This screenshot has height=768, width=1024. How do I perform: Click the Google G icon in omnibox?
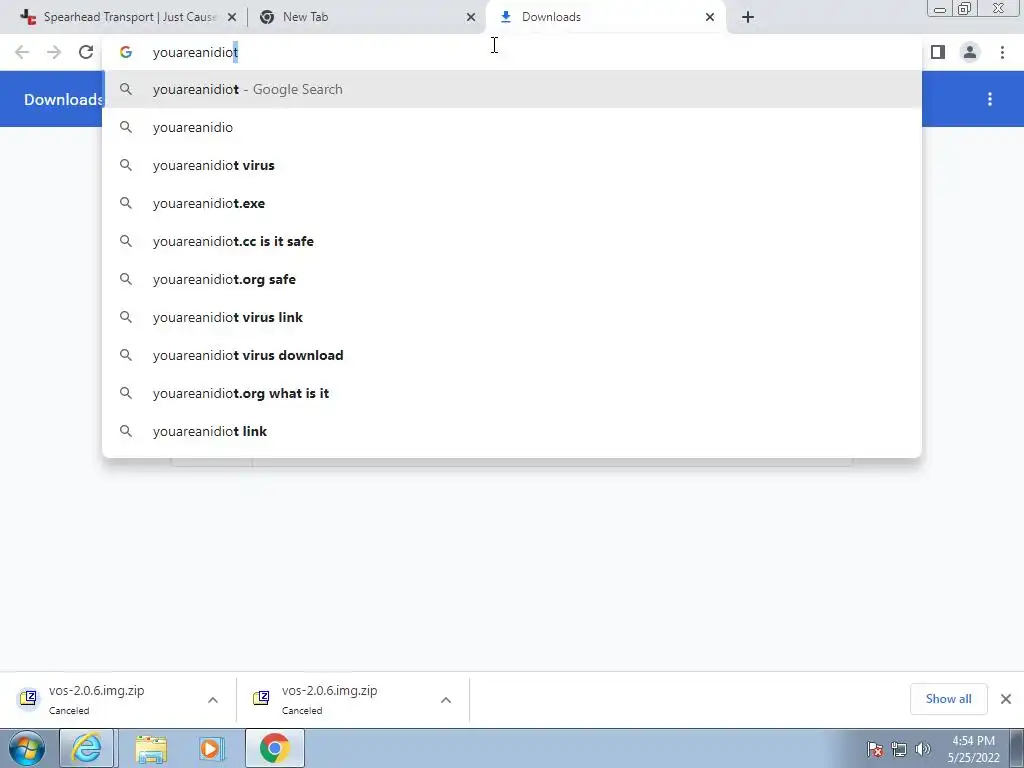click(x=126, y=52)
